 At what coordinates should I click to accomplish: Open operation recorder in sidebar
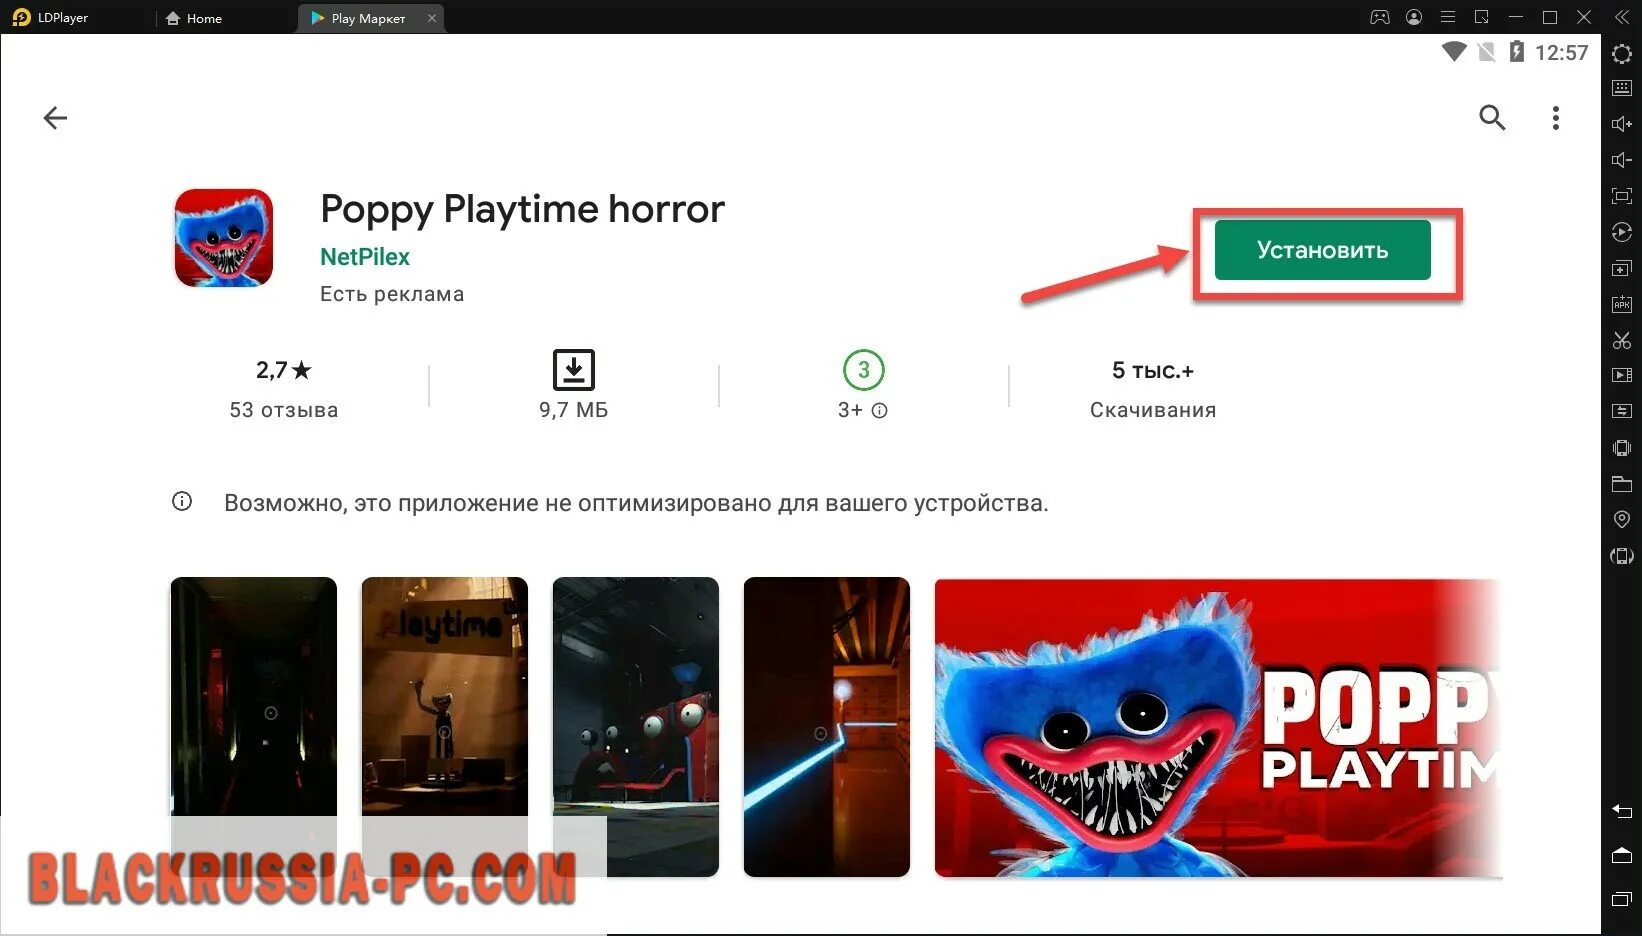(x=1622, y=232)
